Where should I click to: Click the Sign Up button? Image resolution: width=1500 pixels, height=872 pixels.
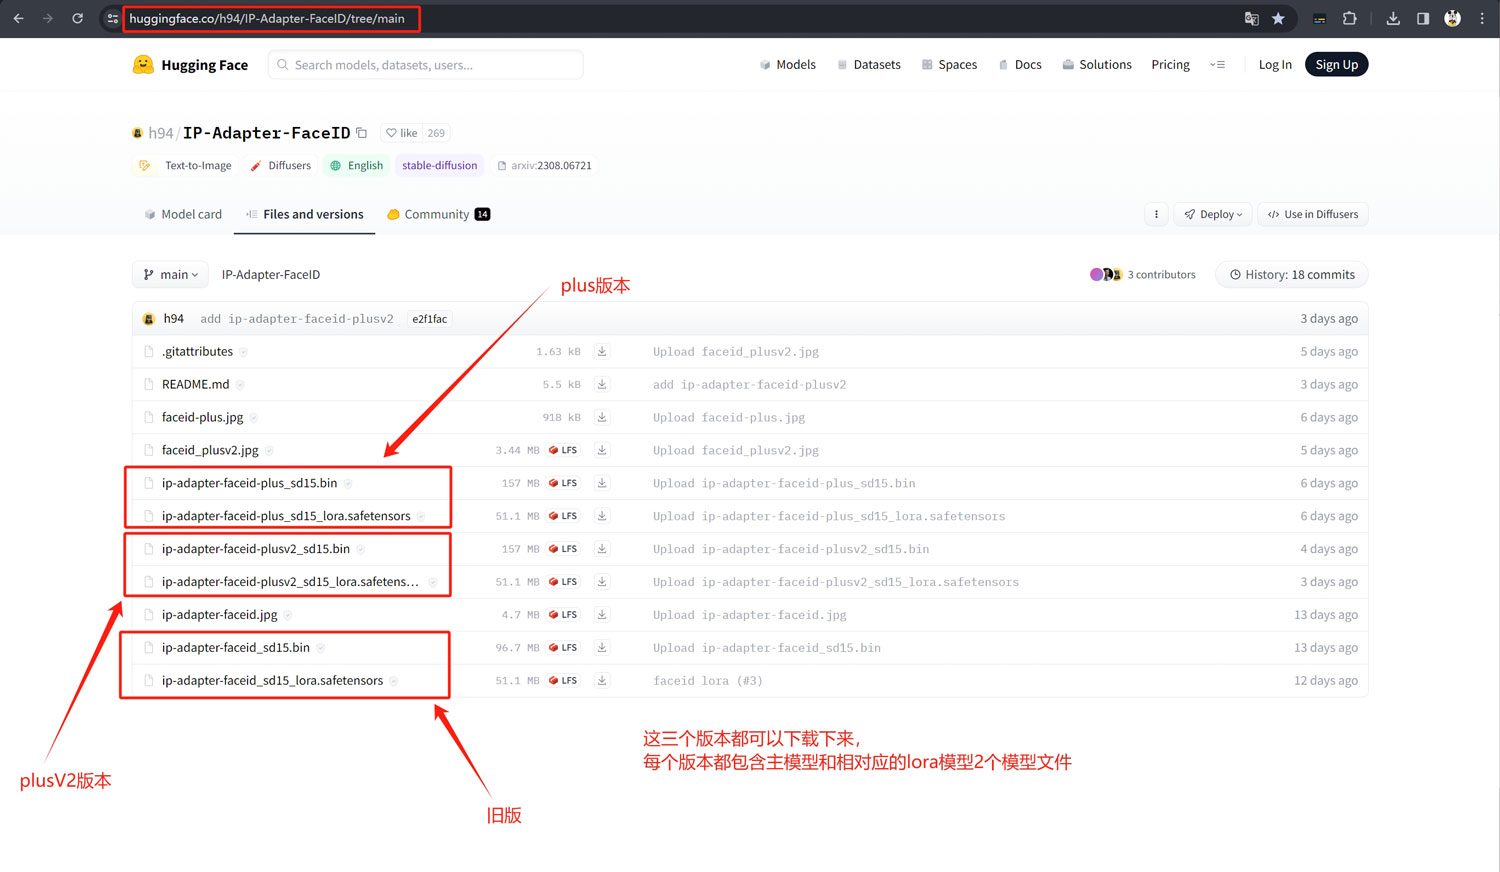[1337, 65]
